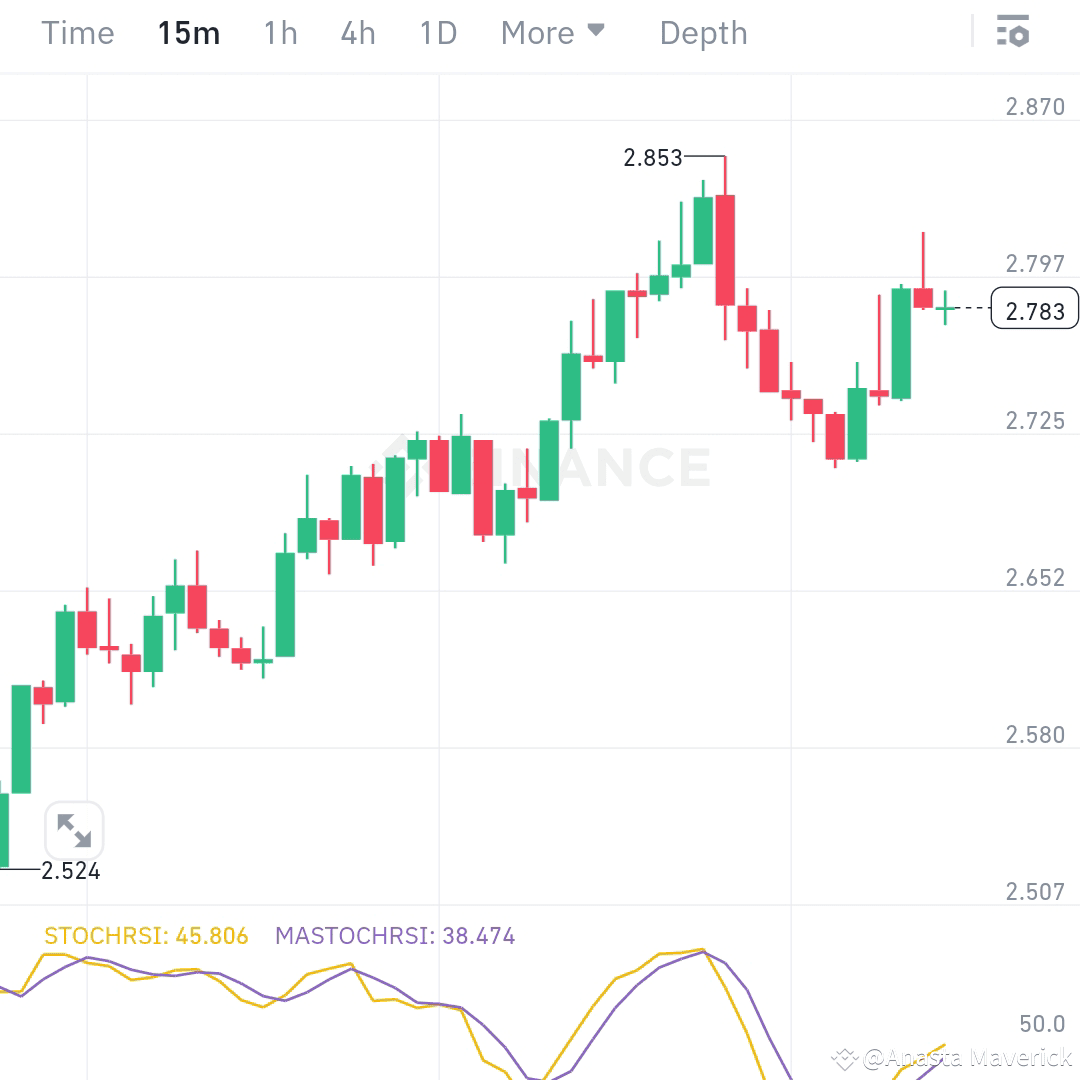1080x1080 pixels.
Task: Click the tallest red candle below the peak
Action: (x=725, y=250)
